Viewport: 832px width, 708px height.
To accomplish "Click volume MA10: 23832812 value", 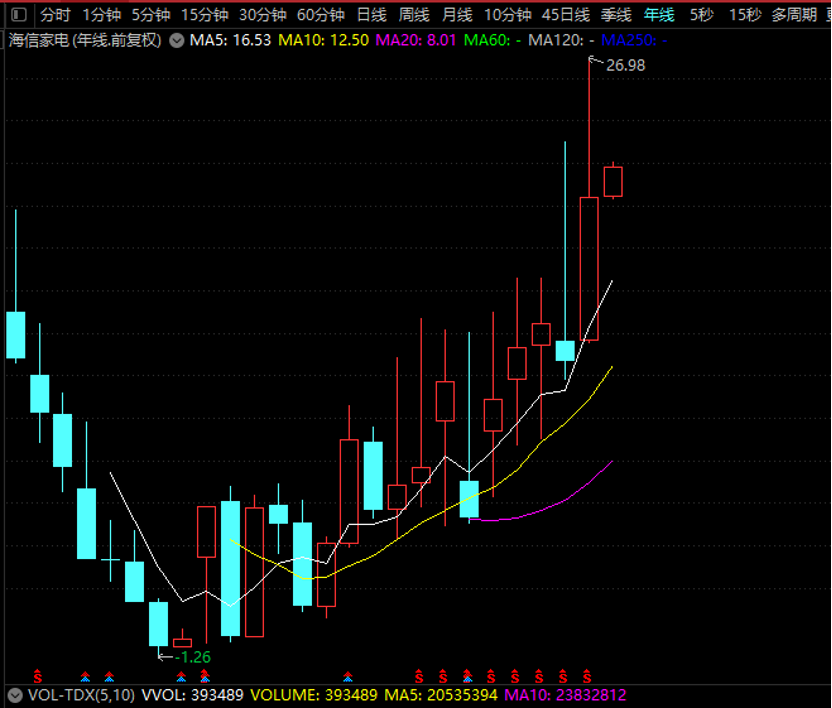I will pyautogui.click(x=565, y=695).
